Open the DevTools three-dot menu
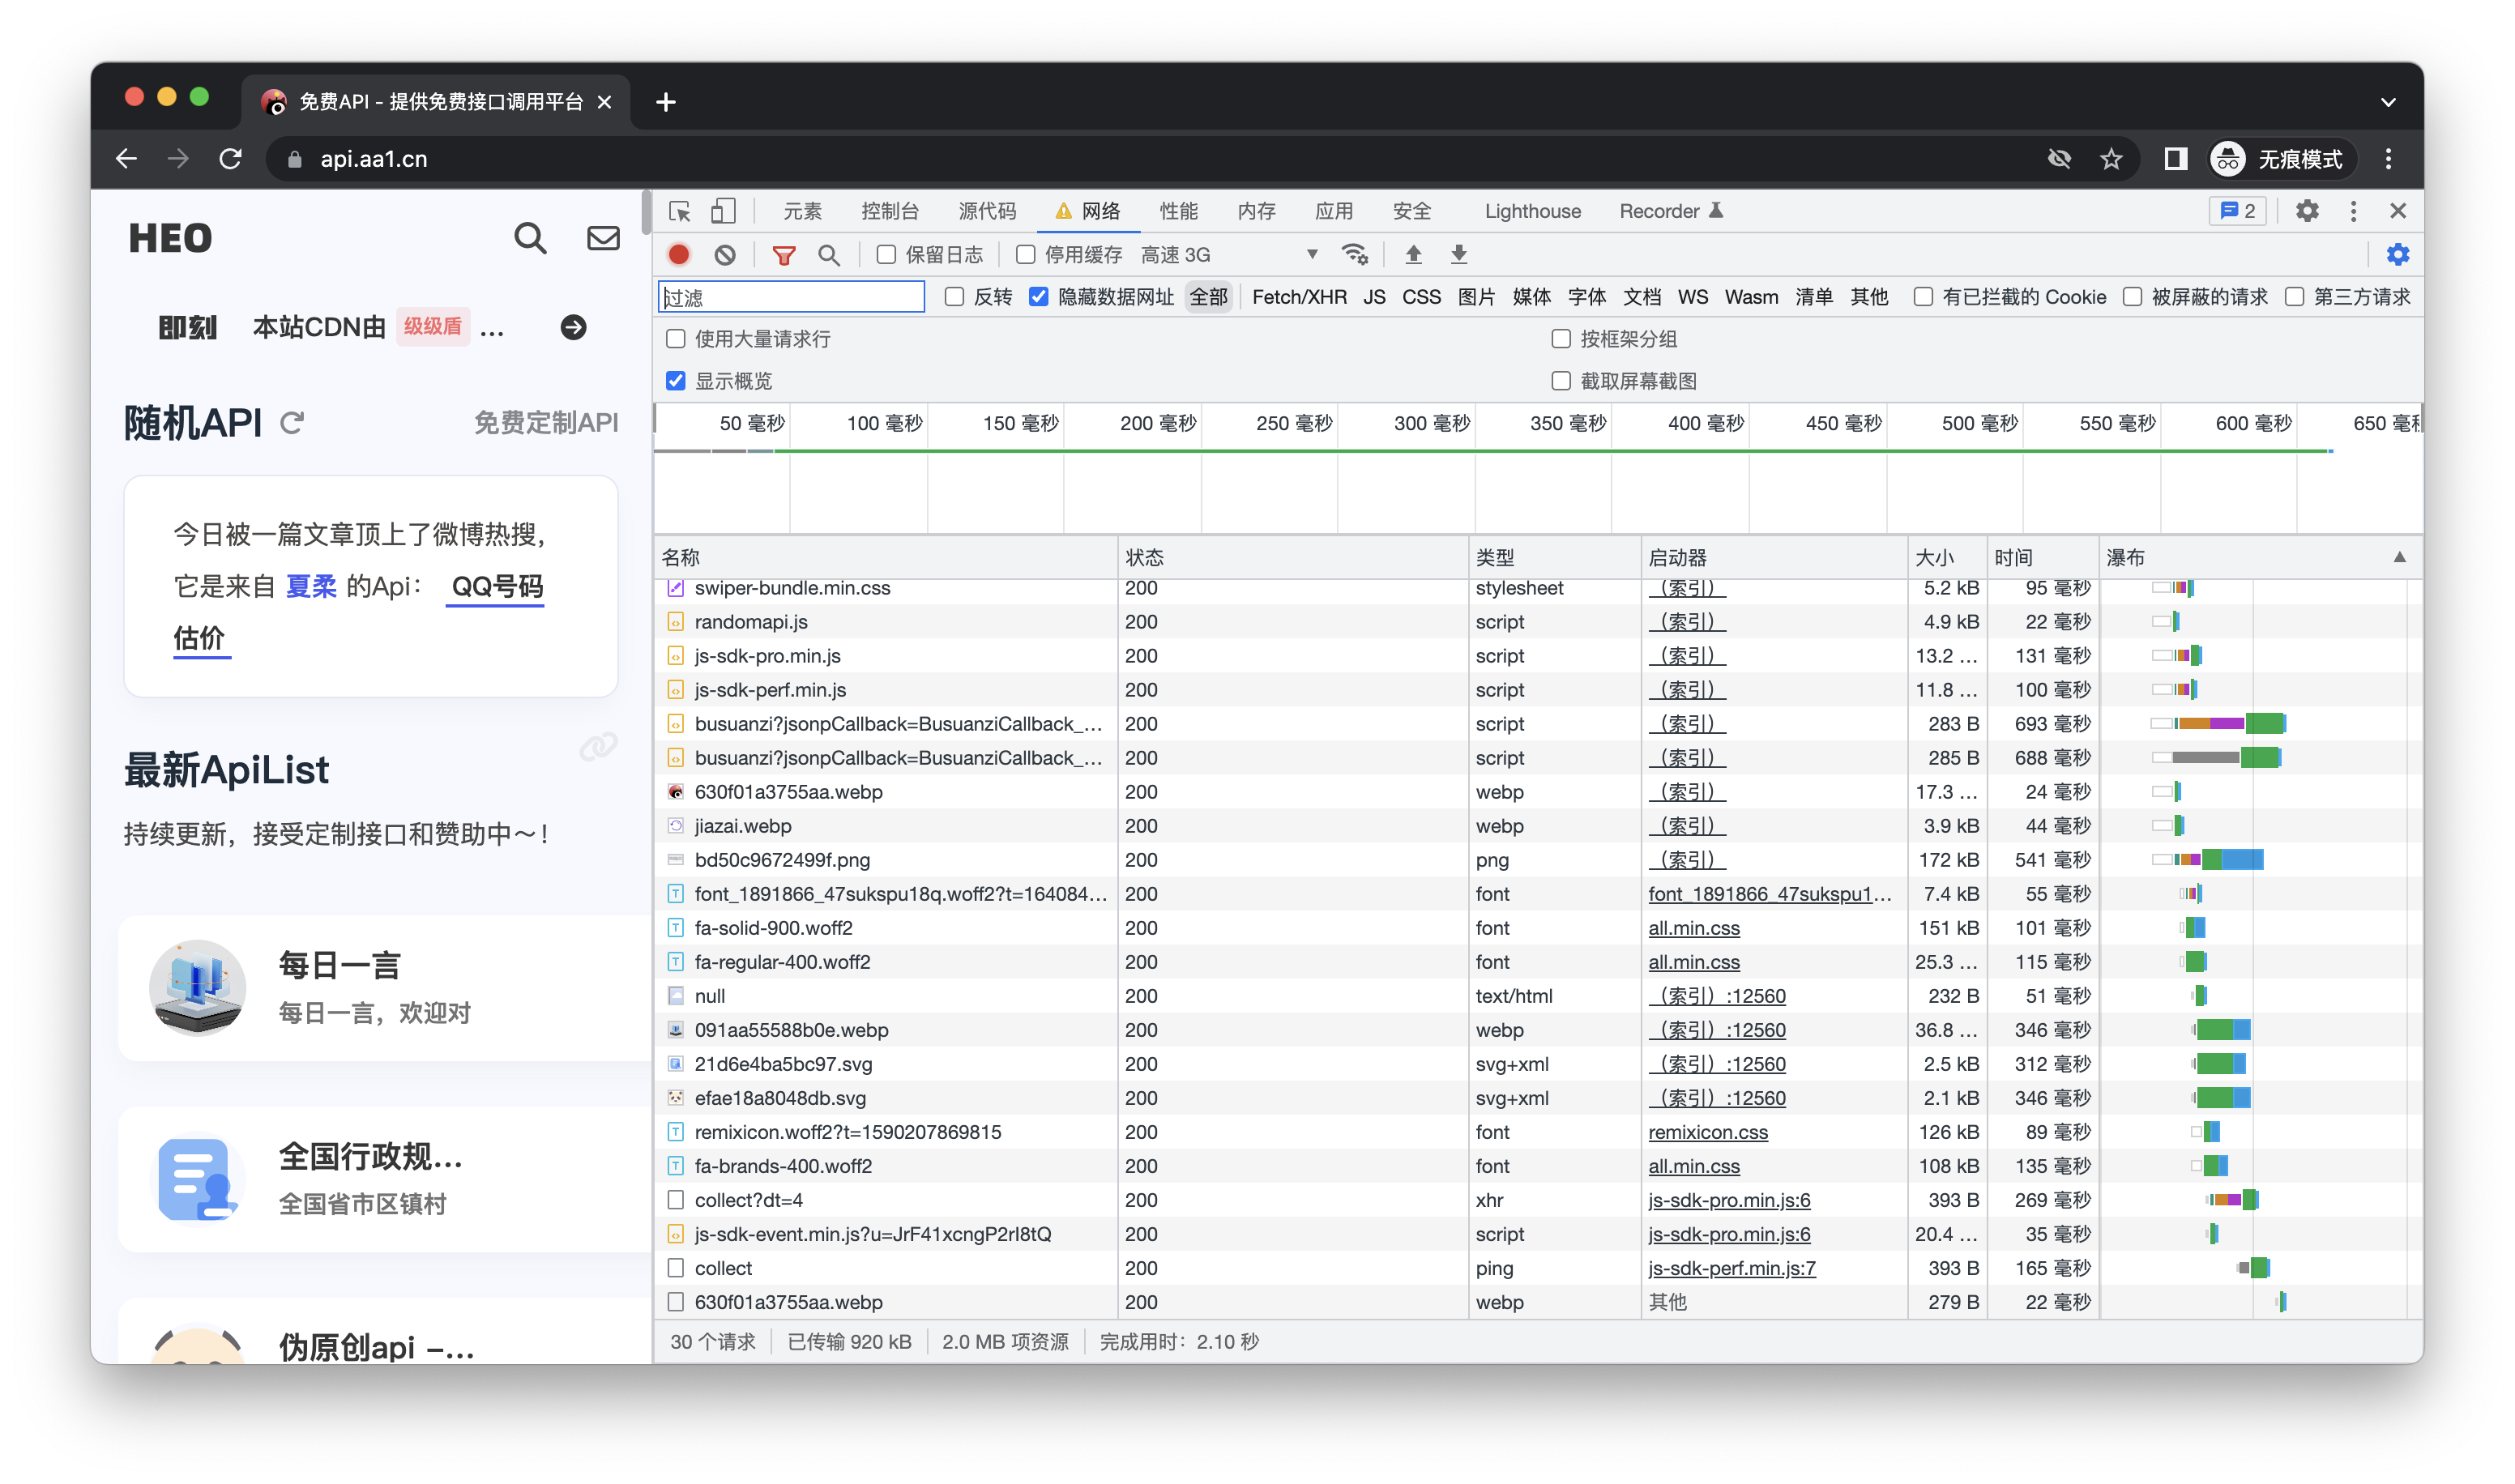This screenshot has width=2515, height=1484. coord(2353,211)
